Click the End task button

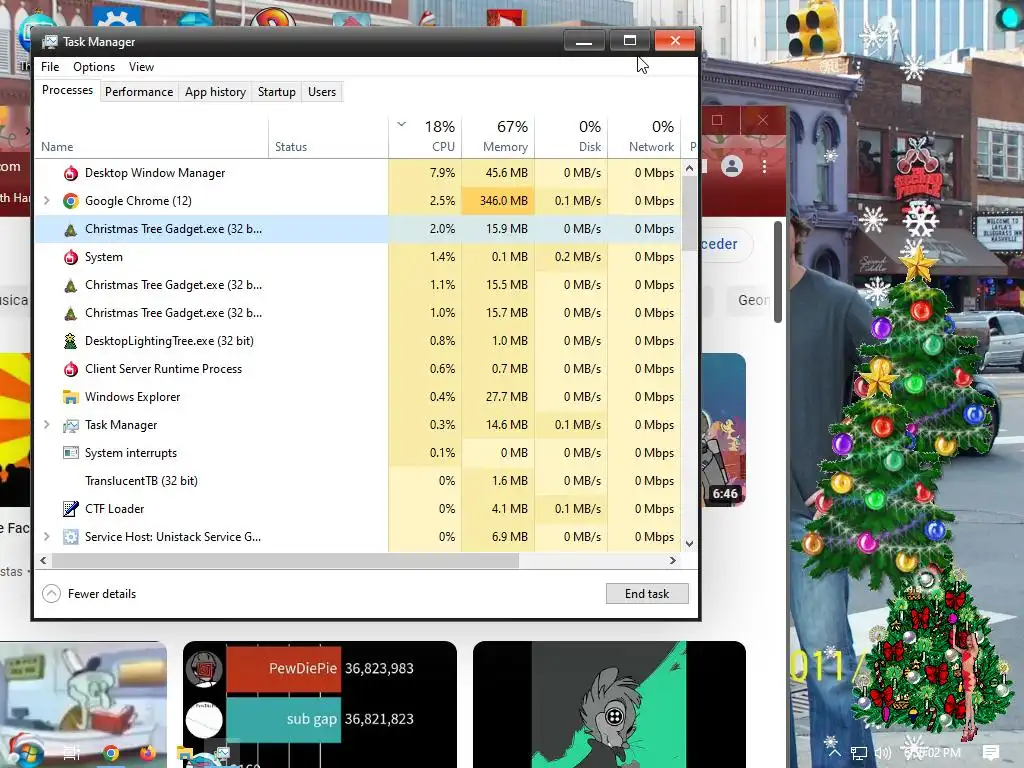[647, 594]
